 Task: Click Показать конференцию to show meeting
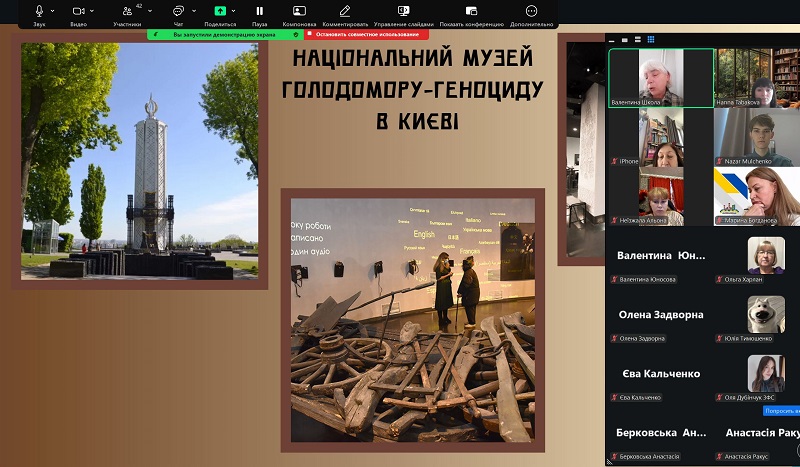tap(471, 11)
